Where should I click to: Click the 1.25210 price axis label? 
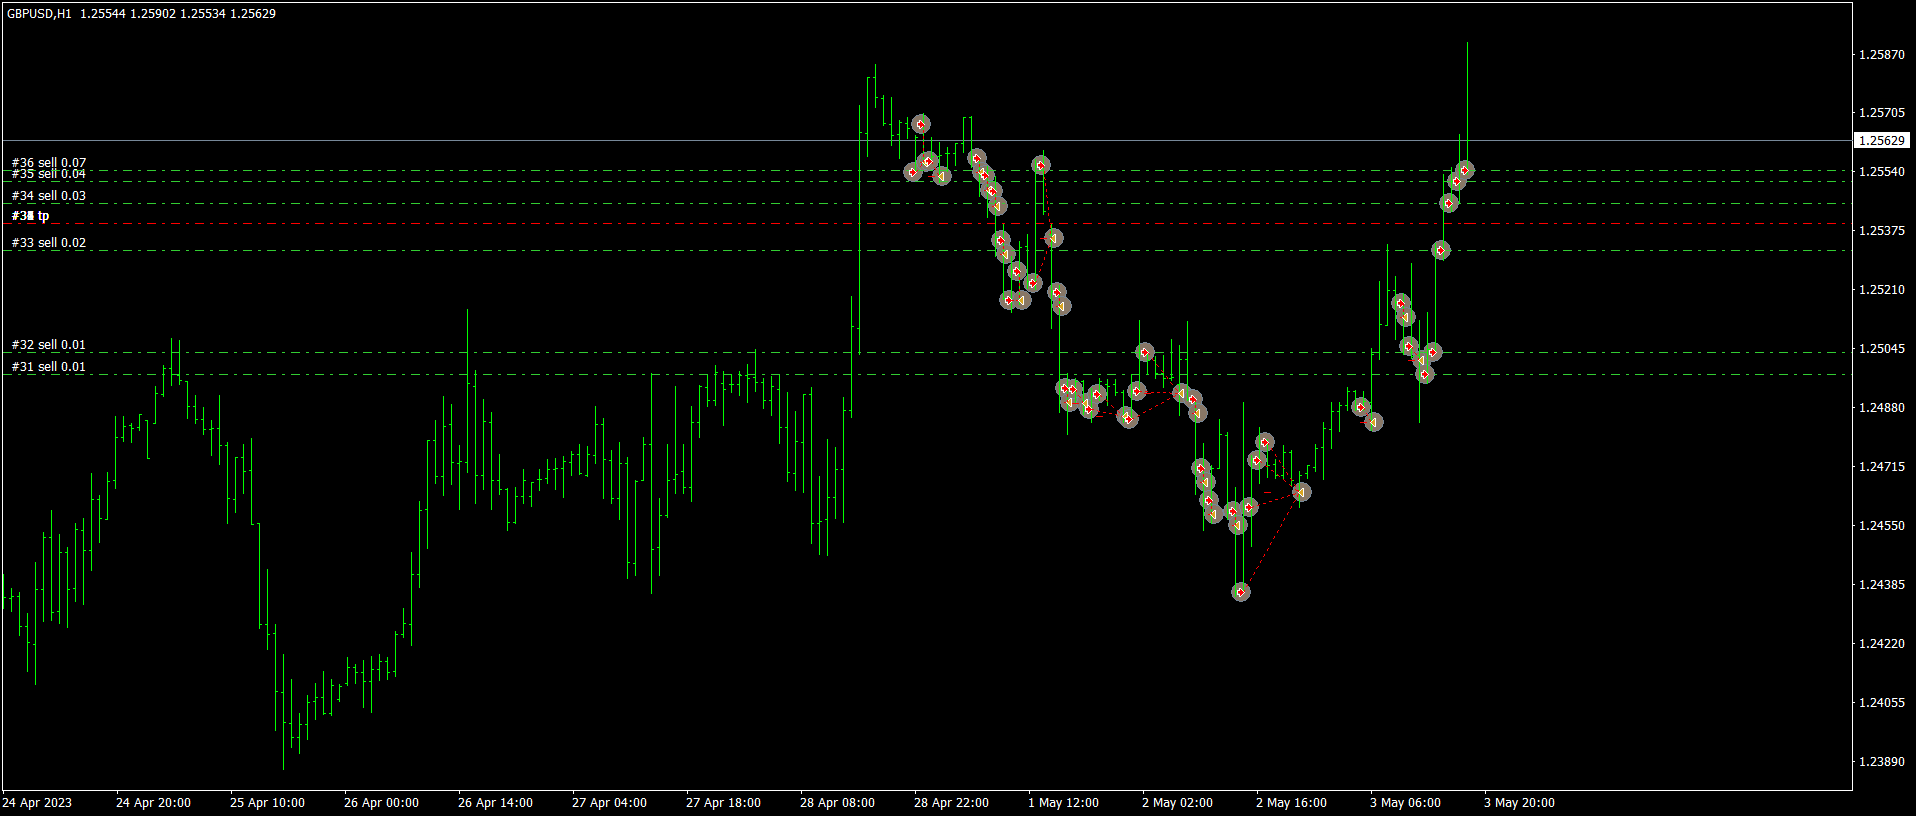(x=1882, y=290)
